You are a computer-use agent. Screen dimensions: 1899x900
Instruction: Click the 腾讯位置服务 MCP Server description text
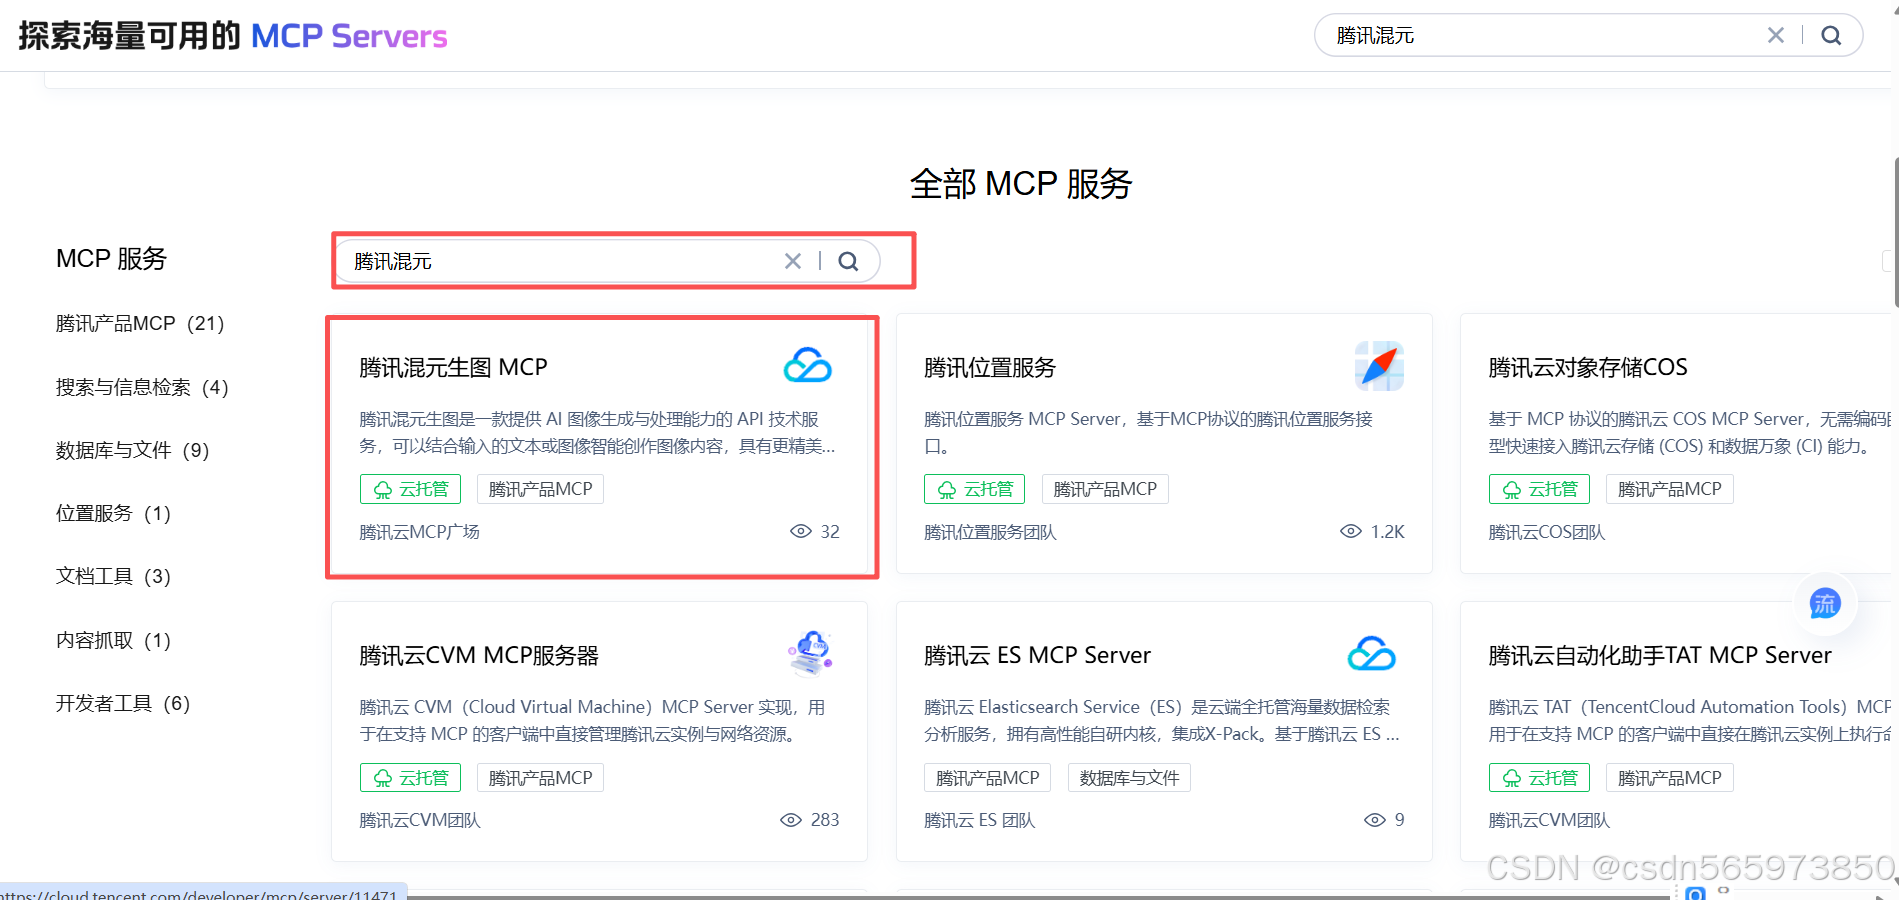pos(1148,432)
